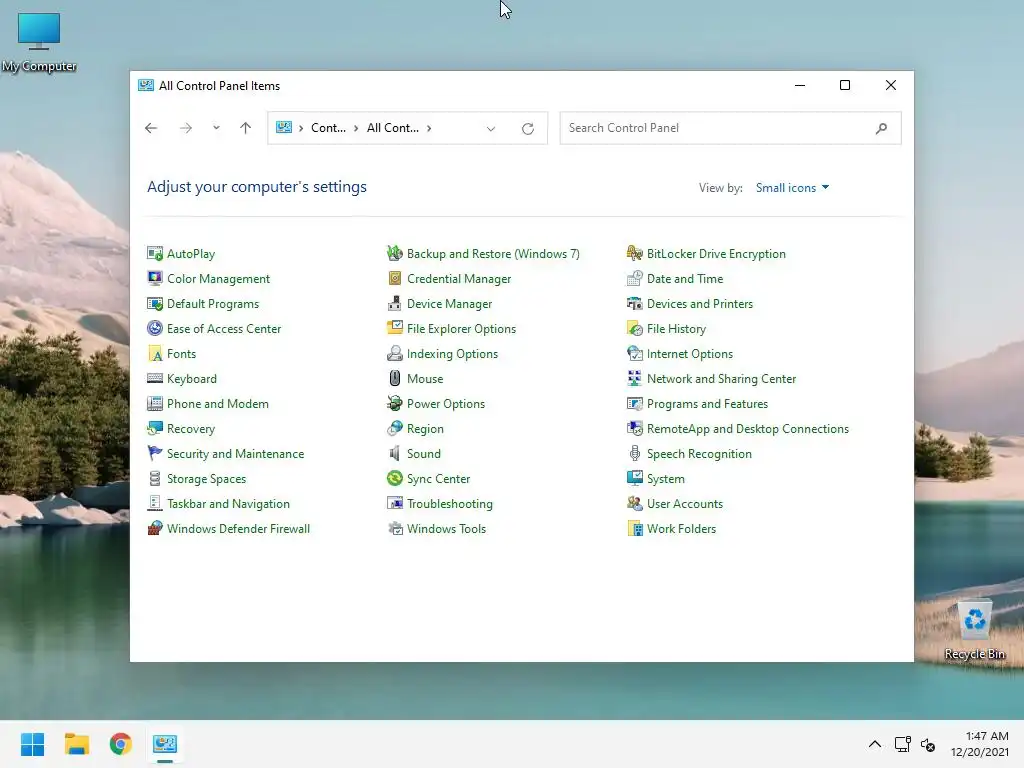The height and width of the screenshot is (768, 1024).
Task: Select the Ease of Access Center icon
Action: 155,328
